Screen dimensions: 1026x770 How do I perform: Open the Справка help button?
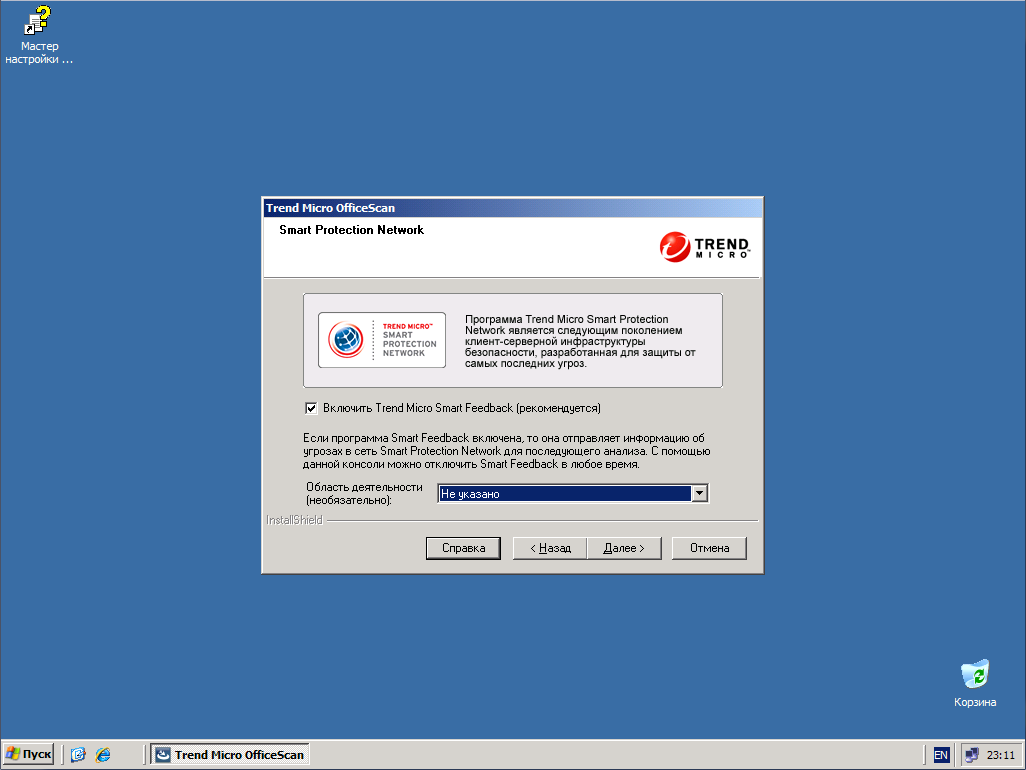click(463, 548)
